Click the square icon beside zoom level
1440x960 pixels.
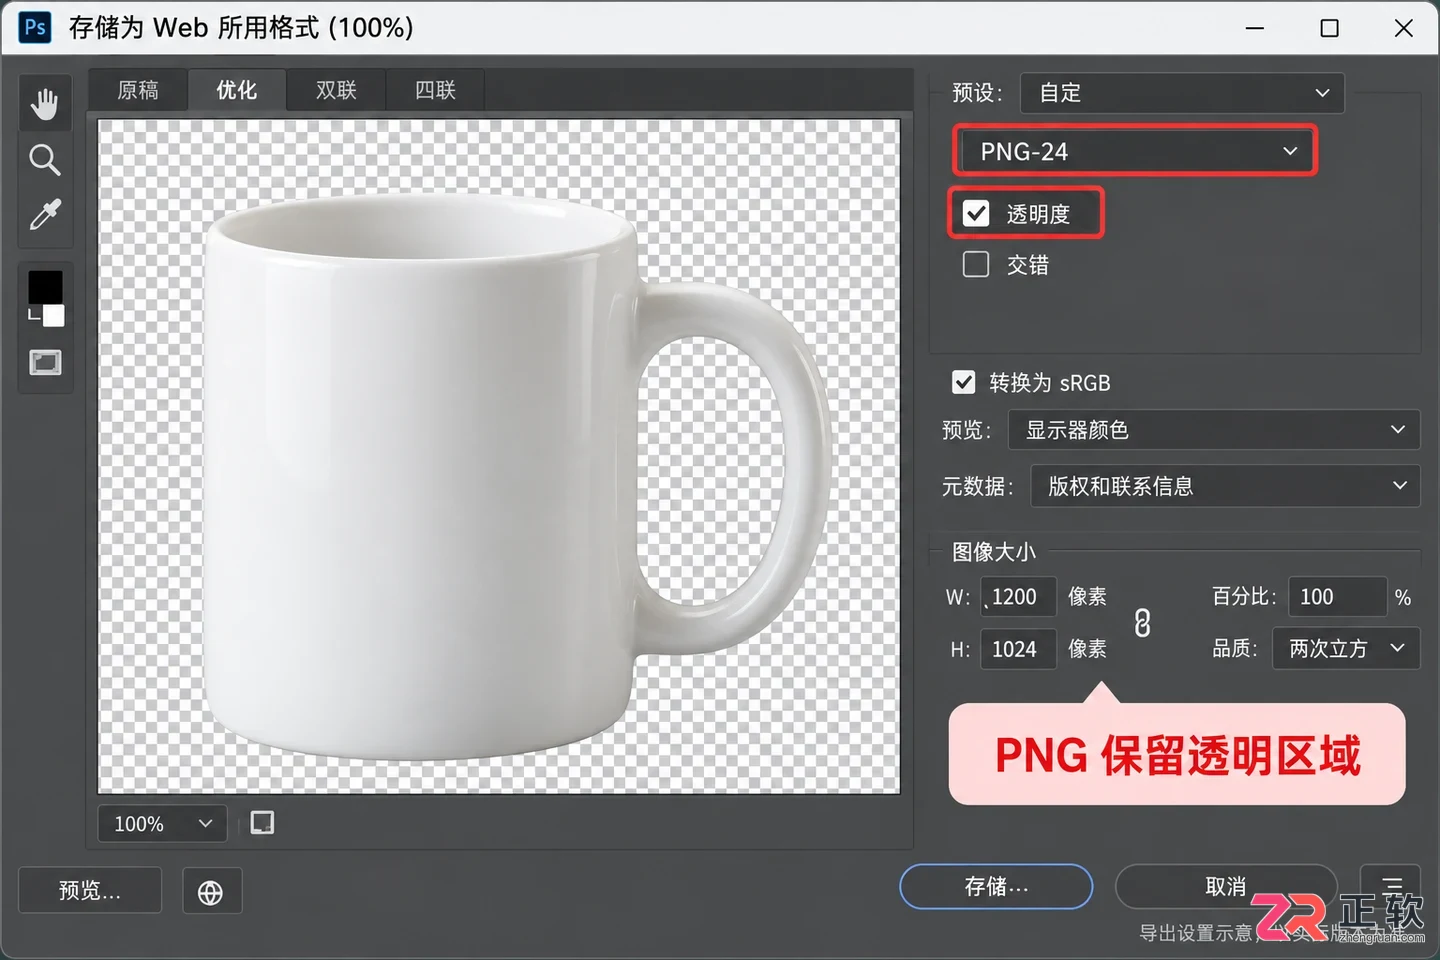262,823
